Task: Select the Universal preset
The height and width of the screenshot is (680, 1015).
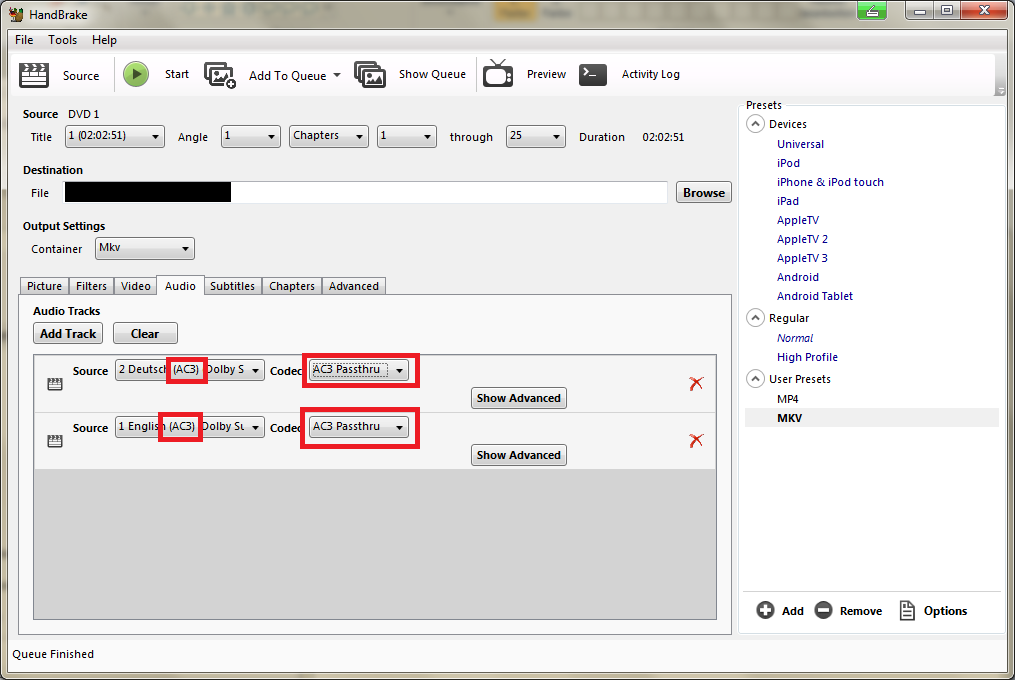Action: click(800, 144)
